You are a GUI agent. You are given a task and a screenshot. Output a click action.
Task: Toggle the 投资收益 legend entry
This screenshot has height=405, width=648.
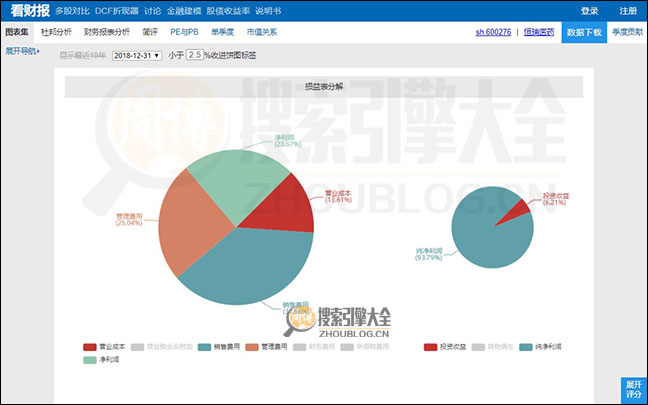click(x=445, y=347)
